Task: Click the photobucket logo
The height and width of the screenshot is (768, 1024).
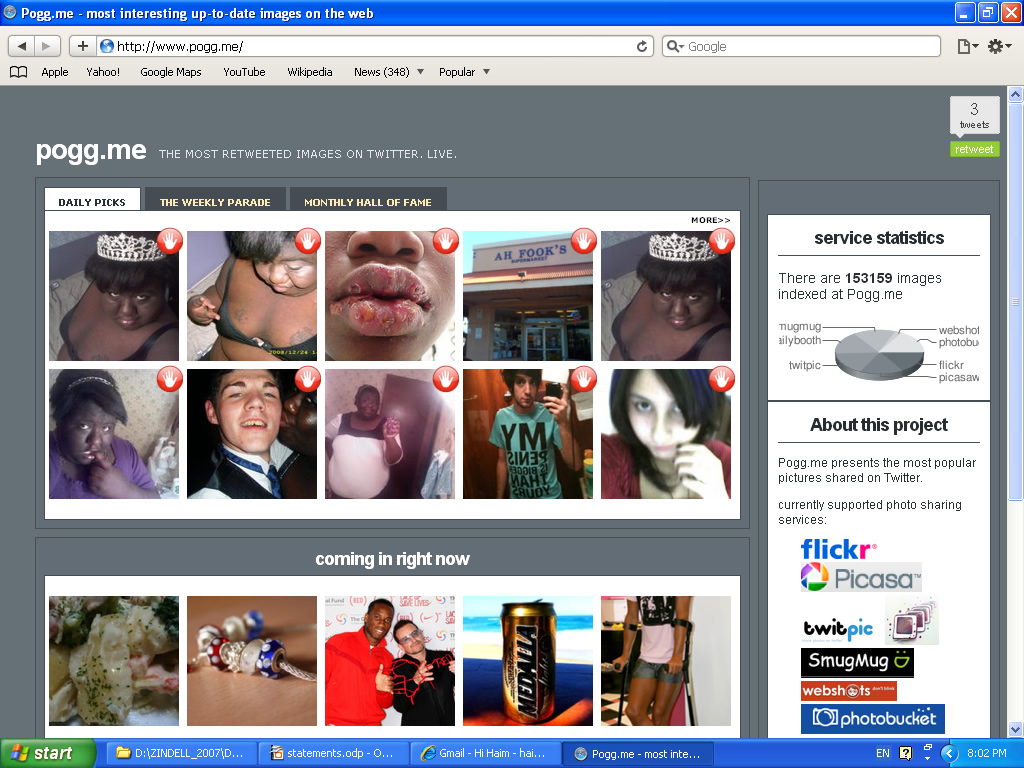Action: click(x=872, y=718)
